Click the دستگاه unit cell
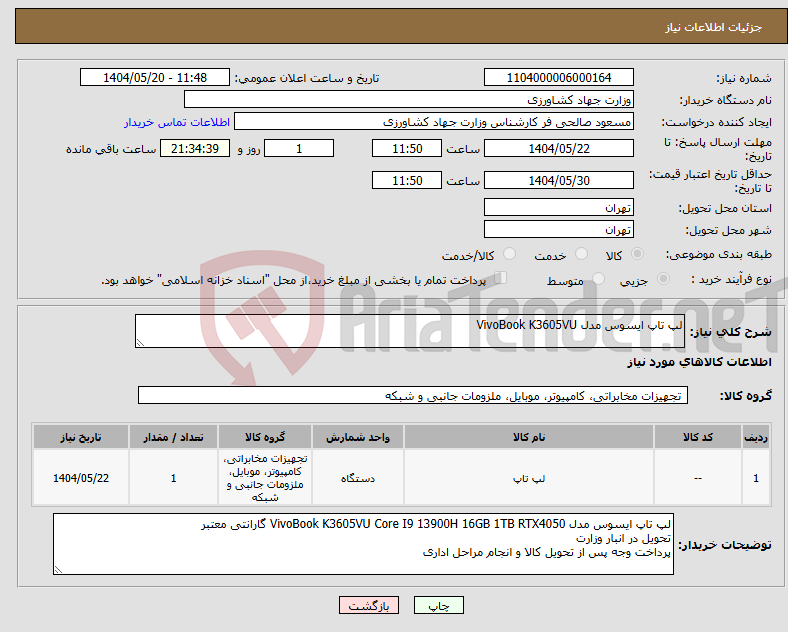This screenshot has width=788, height=632. click(358, 478)
